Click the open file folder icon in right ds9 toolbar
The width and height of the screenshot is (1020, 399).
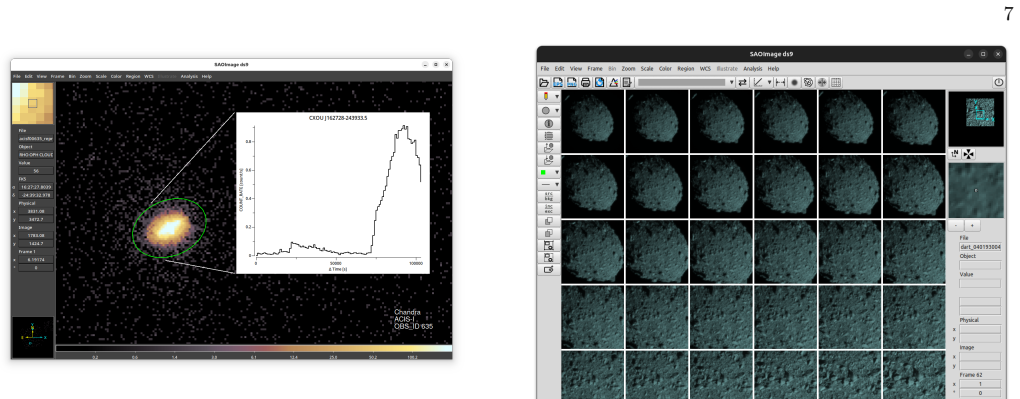tap(544, 83)
